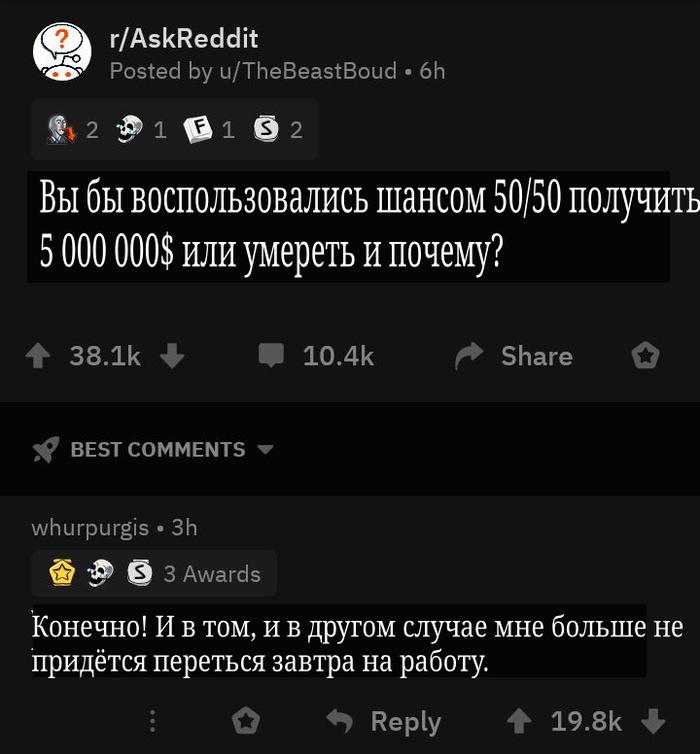Open the 10.4k comments icon
Screen dimensions: 700x754
pos(271,355)
